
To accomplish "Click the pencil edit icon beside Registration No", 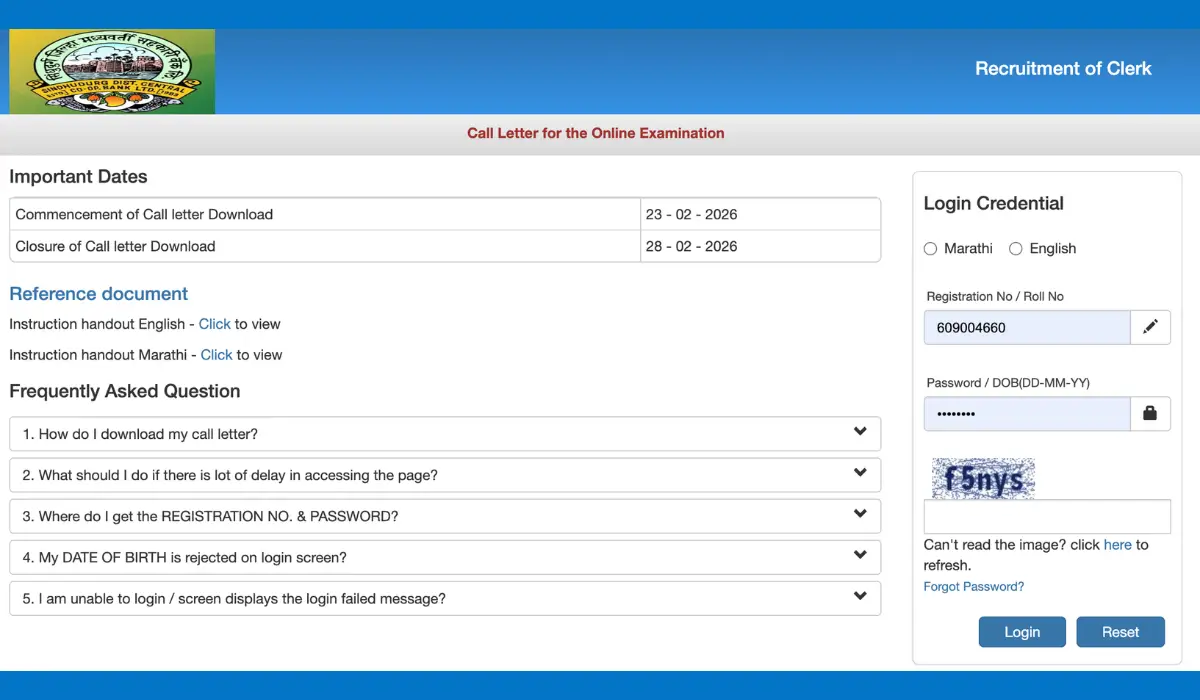I will click(x=1150, y=327).
